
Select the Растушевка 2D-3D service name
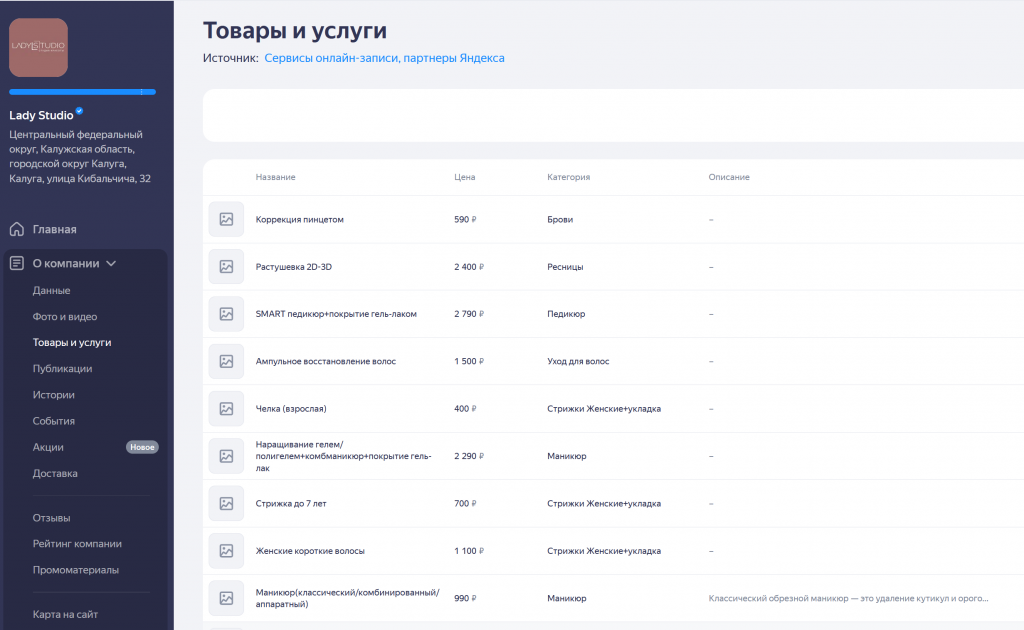[x=294, y=266]
